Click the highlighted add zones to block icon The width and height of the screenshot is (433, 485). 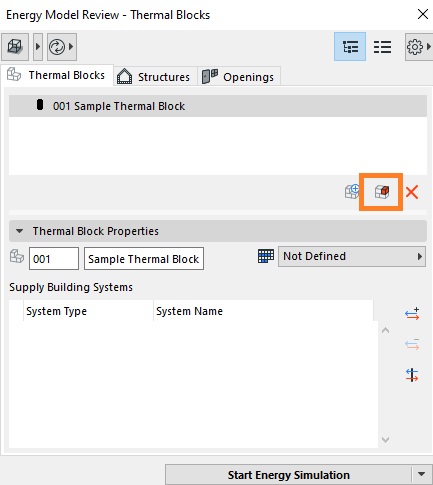(x=381, y=192)
